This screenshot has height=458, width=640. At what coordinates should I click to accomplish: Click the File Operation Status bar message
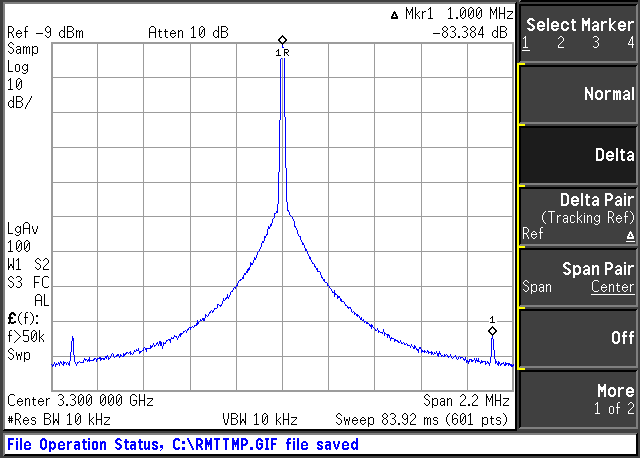[x=182, y=444]
